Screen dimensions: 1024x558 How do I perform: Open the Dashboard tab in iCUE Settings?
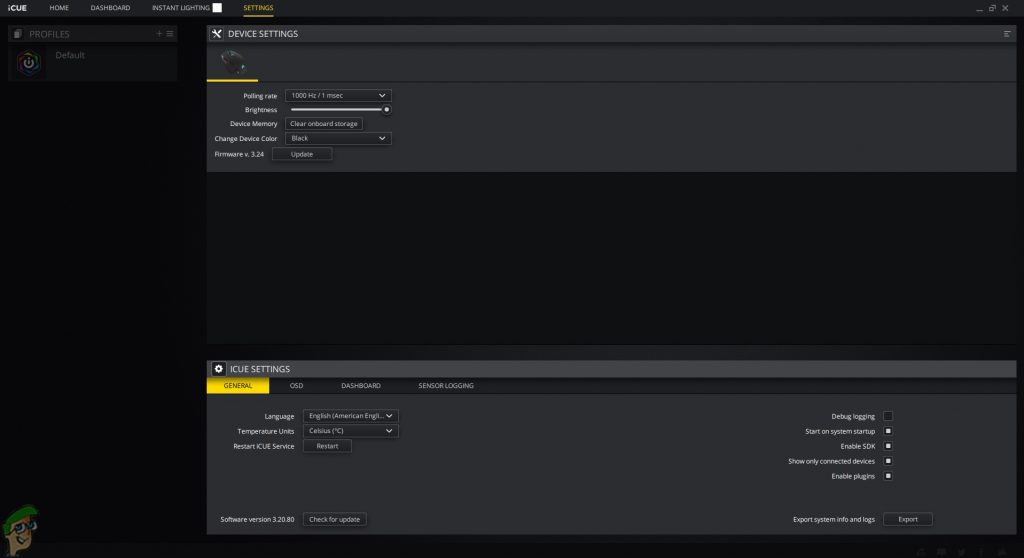click(x=360, y=386)
